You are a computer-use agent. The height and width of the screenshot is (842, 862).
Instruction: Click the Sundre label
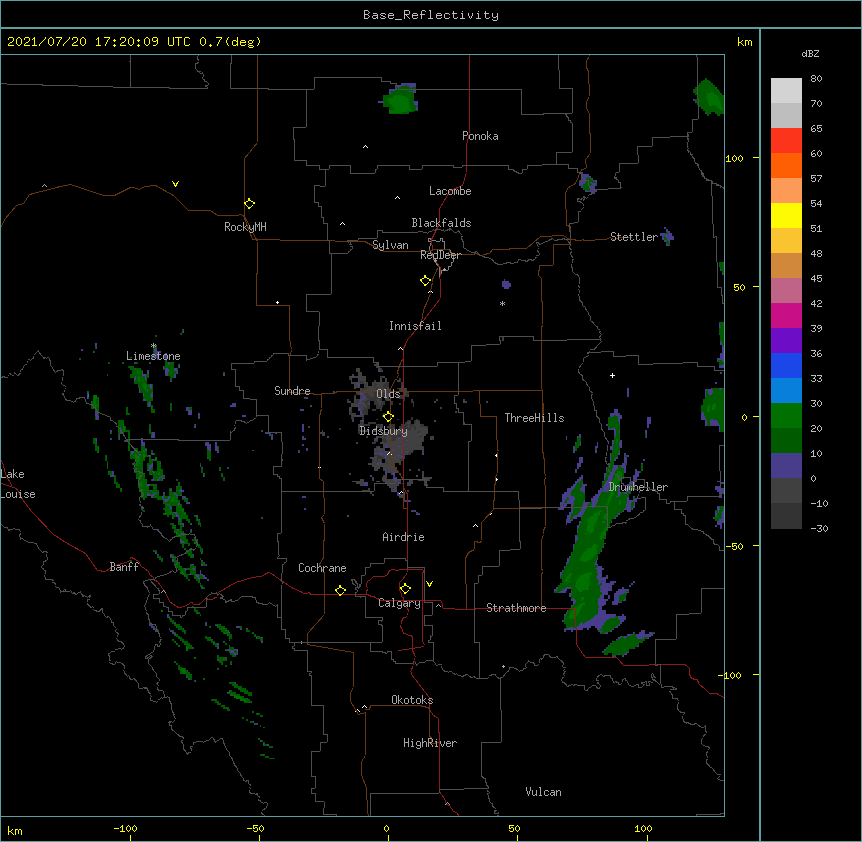pos(292,391)
